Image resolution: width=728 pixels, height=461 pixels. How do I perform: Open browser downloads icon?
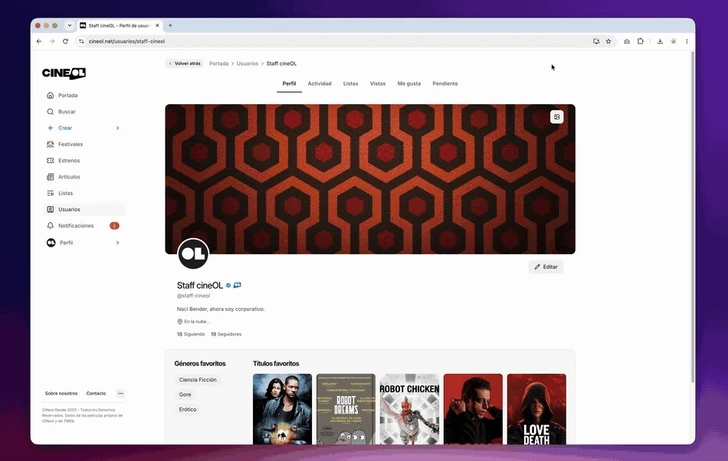coord(660,41)
